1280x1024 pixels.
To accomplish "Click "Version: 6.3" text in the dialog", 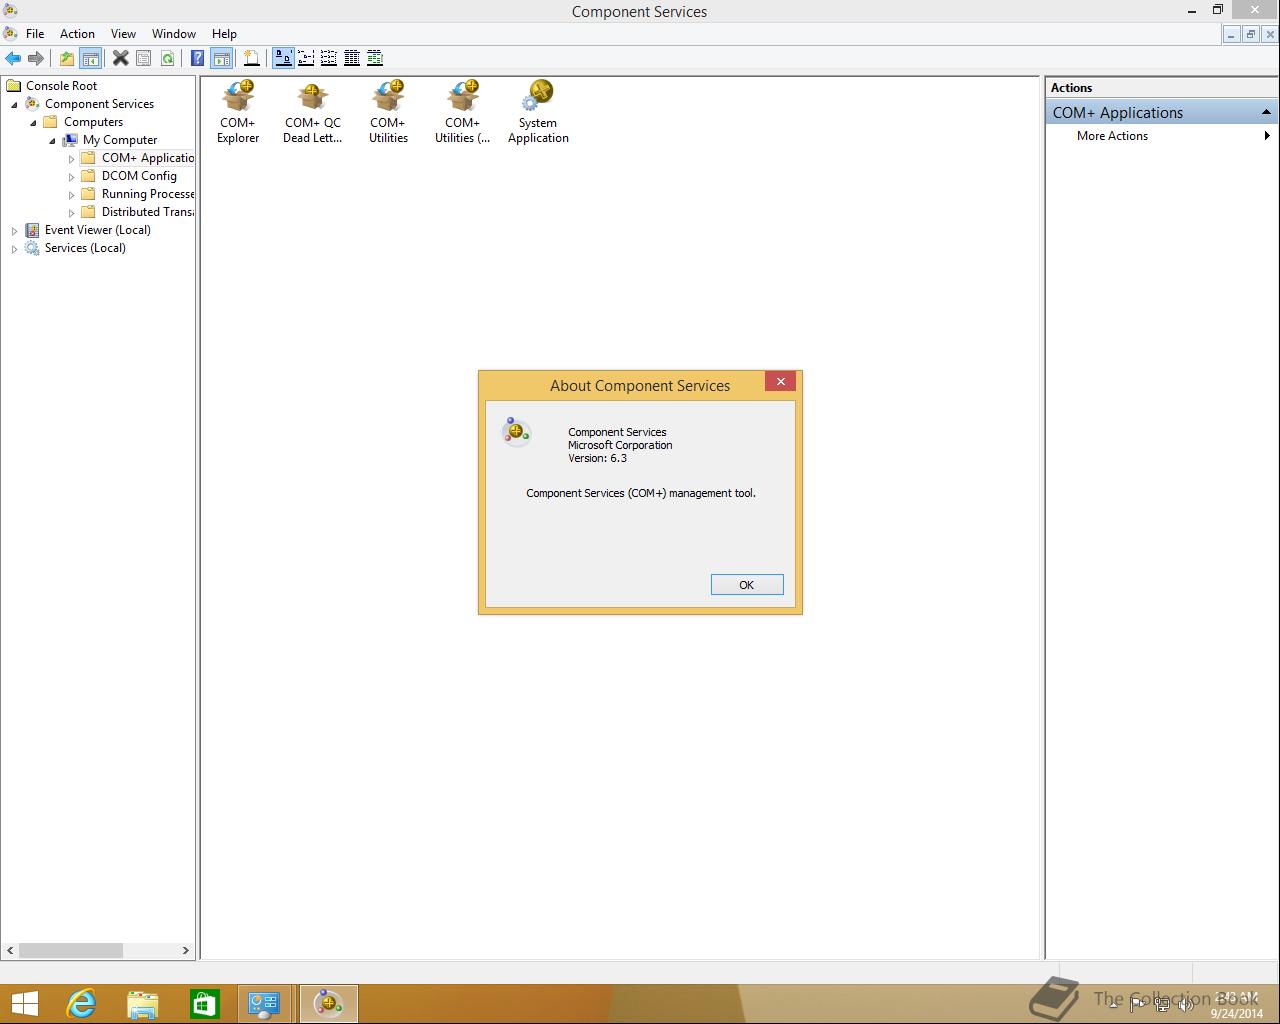I will (597, 458).
